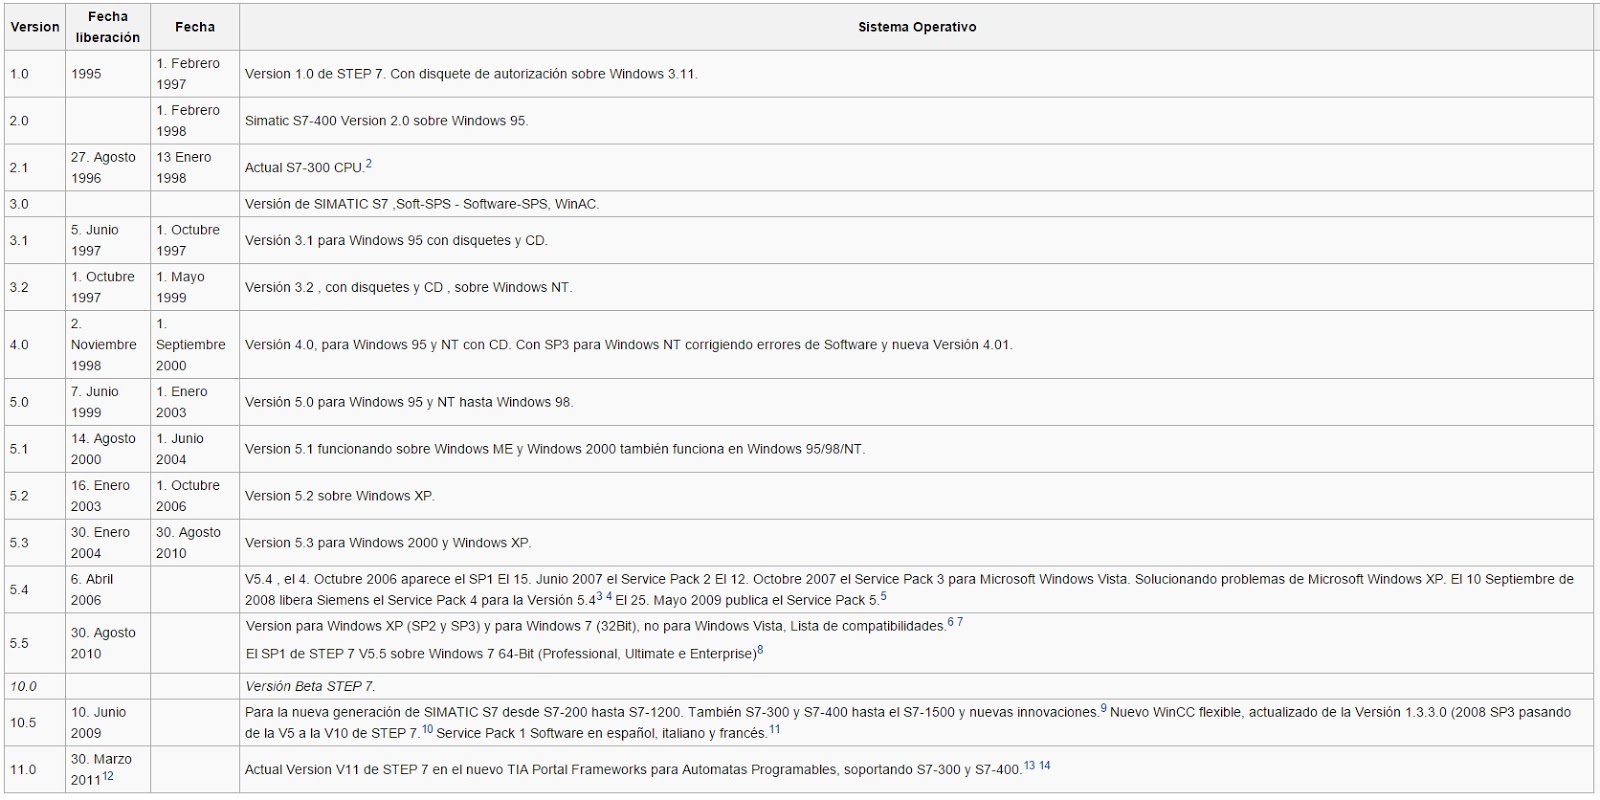This screenshot has width=1600, height=800.
Task: Open footnote 3 after Versión 5.4
Action: [599, 596]
